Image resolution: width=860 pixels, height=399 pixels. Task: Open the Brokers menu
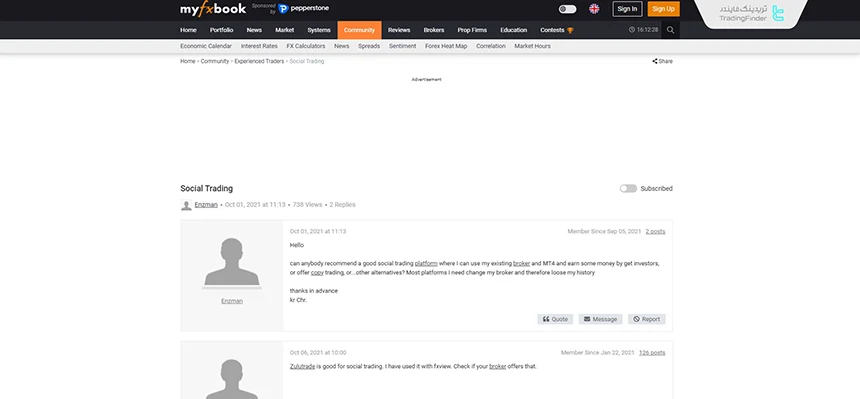pos(434,30)
